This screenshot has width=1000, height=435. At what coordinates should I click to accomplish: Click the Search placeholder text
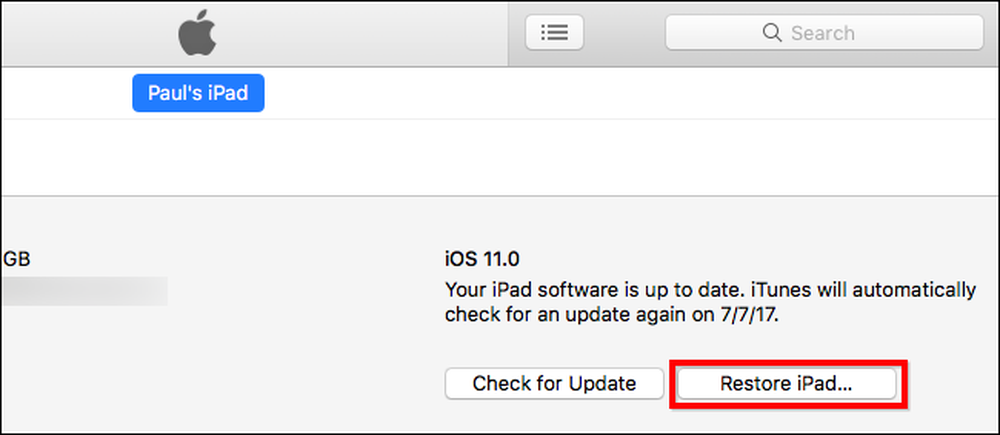[823, 33]
